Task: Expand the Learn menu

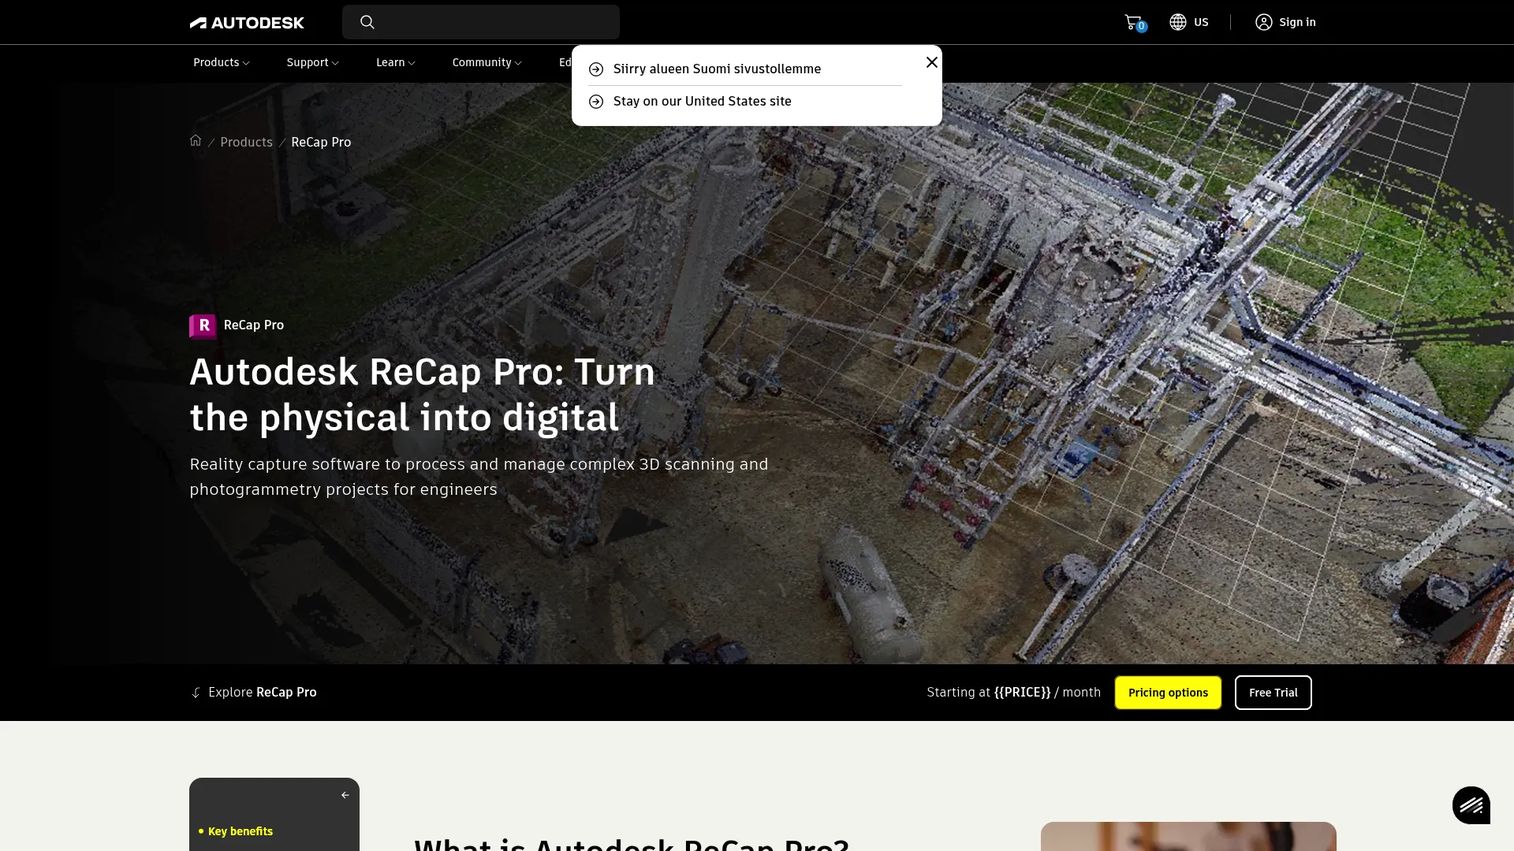Action: tap(395, 62)
